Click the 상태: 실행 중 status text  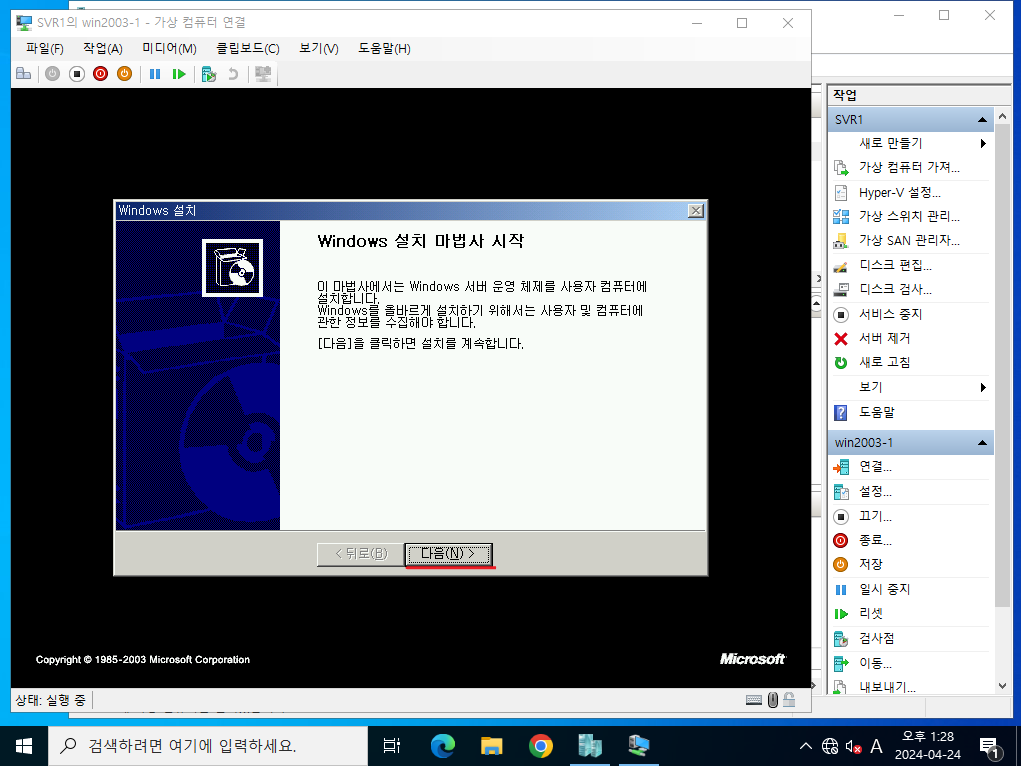pyautogui.click(x=50, y=700)
